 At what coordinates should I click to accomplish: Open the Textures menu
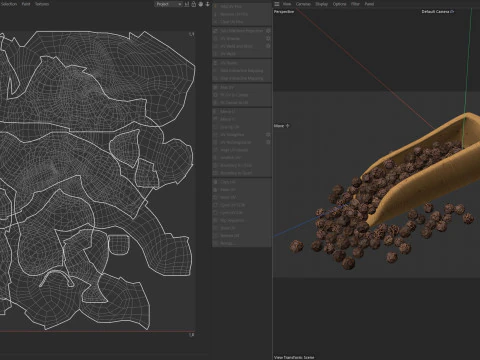[x=42, y=4]
